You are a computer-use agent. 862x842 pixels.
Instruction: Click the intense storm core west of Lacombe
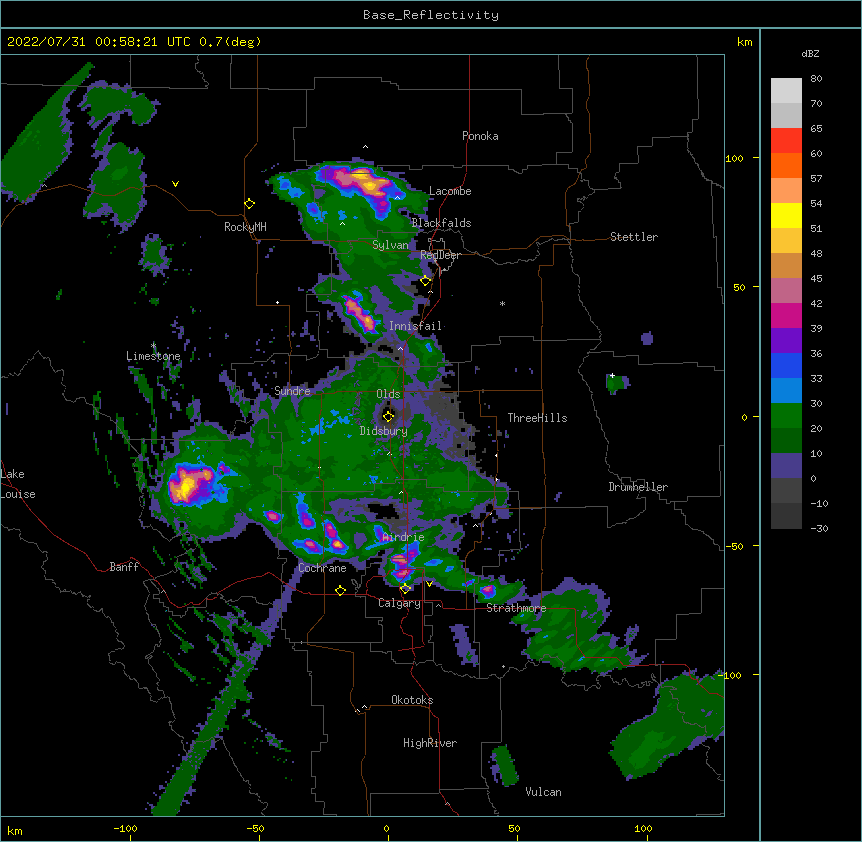tap(363, 182)
